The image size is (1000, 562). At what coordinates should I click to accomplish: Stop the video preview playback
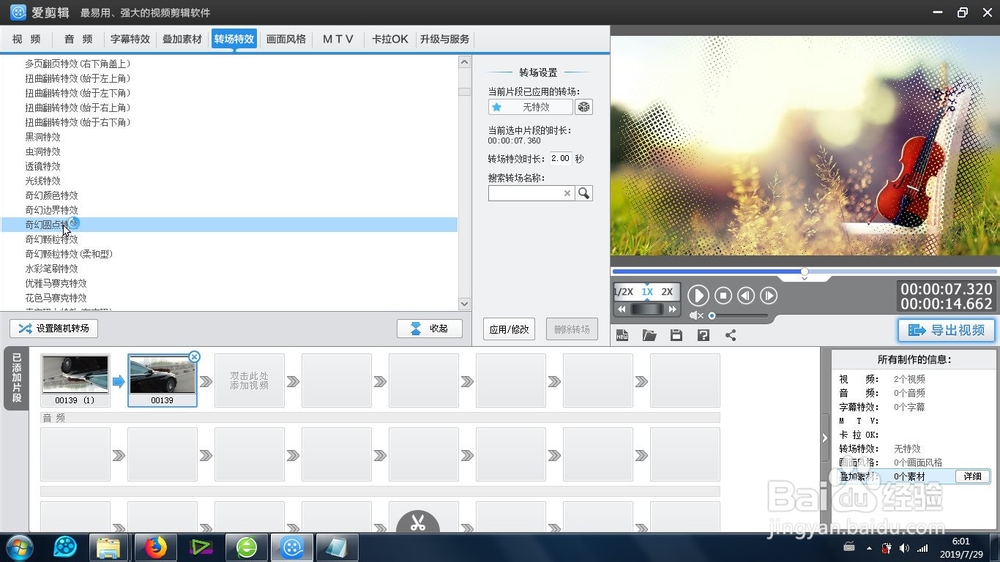723,295
